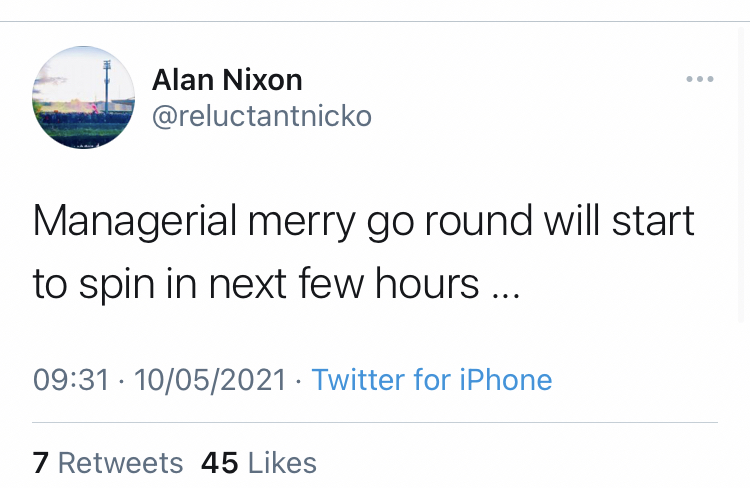Click the tweet text about managerial merry go round
750x488 pixels.
point(364,252)
